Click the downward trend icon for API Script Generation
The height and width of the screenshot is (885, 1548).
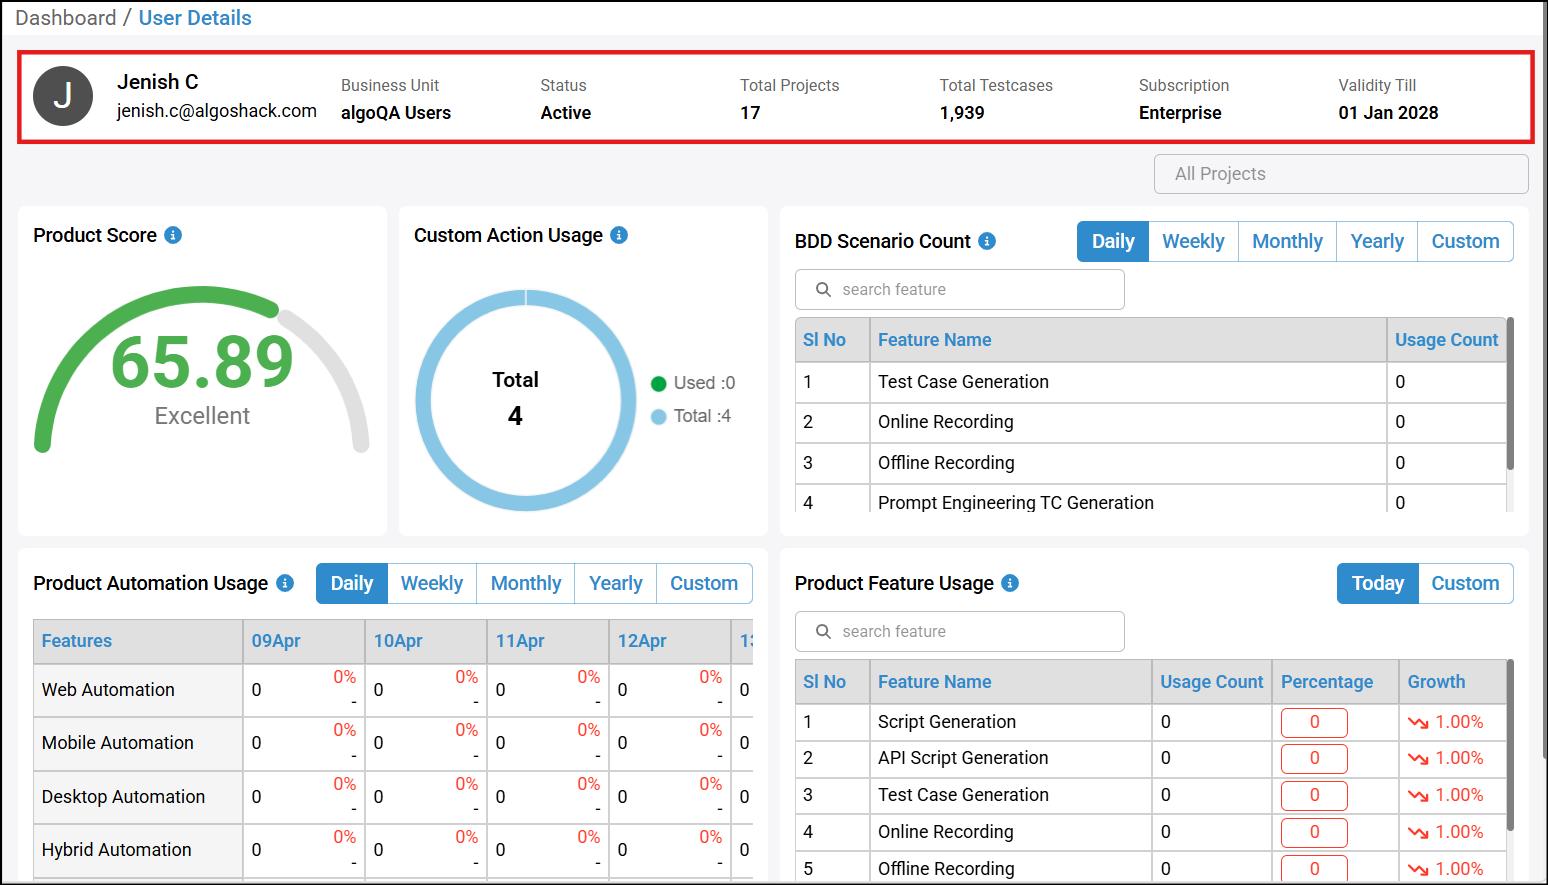[x=1418, y=759]
